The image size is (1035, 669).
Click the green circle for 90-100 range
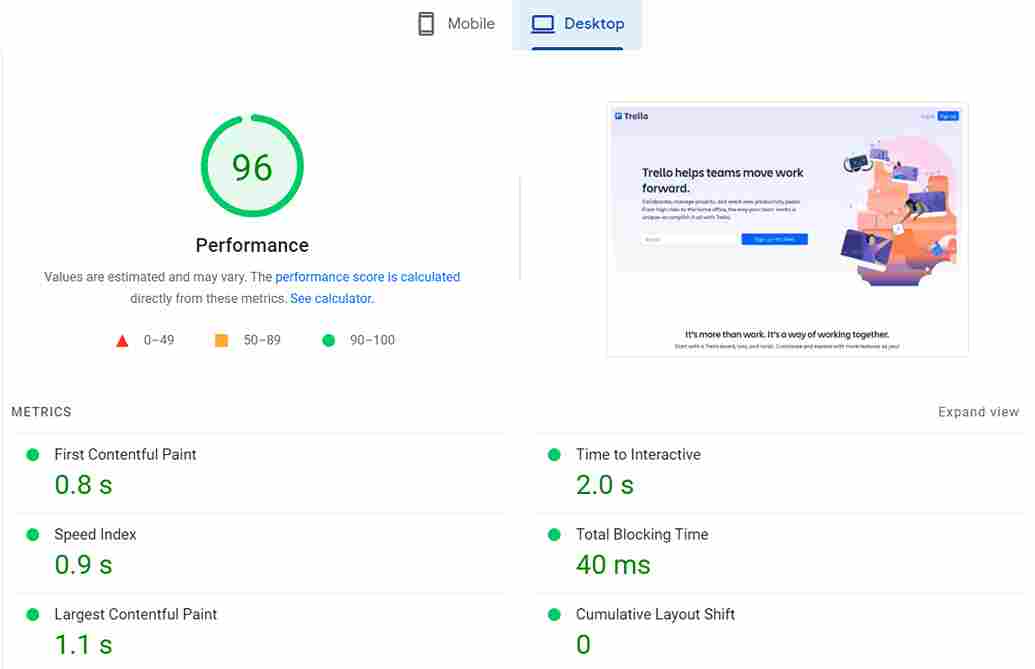click(x=328, y=340)
